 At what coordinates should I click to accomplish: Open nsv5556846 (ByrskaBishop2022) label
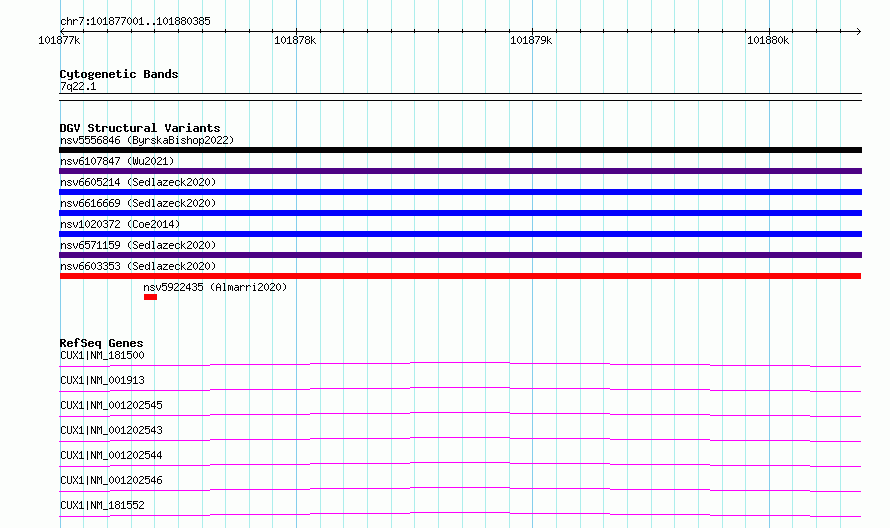147,140
